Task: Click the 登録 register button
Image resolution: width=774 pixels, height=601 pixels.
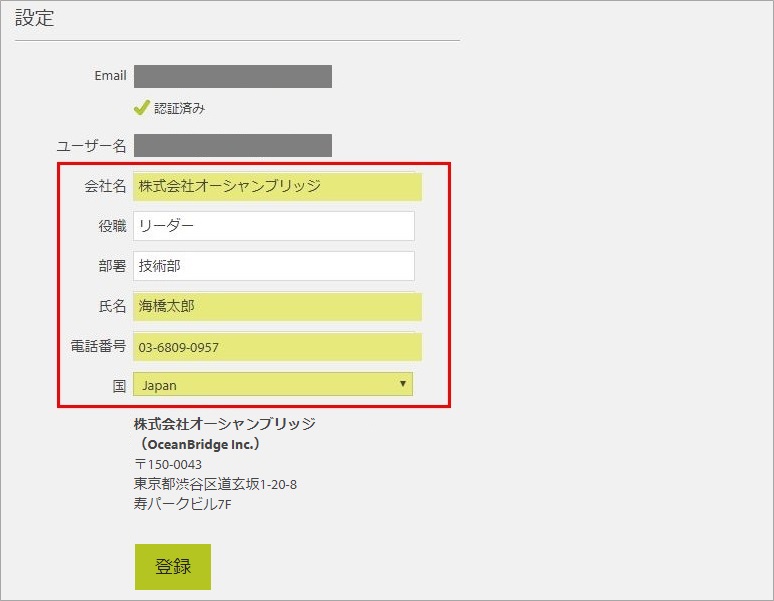Action: click(x=173, y=566)
